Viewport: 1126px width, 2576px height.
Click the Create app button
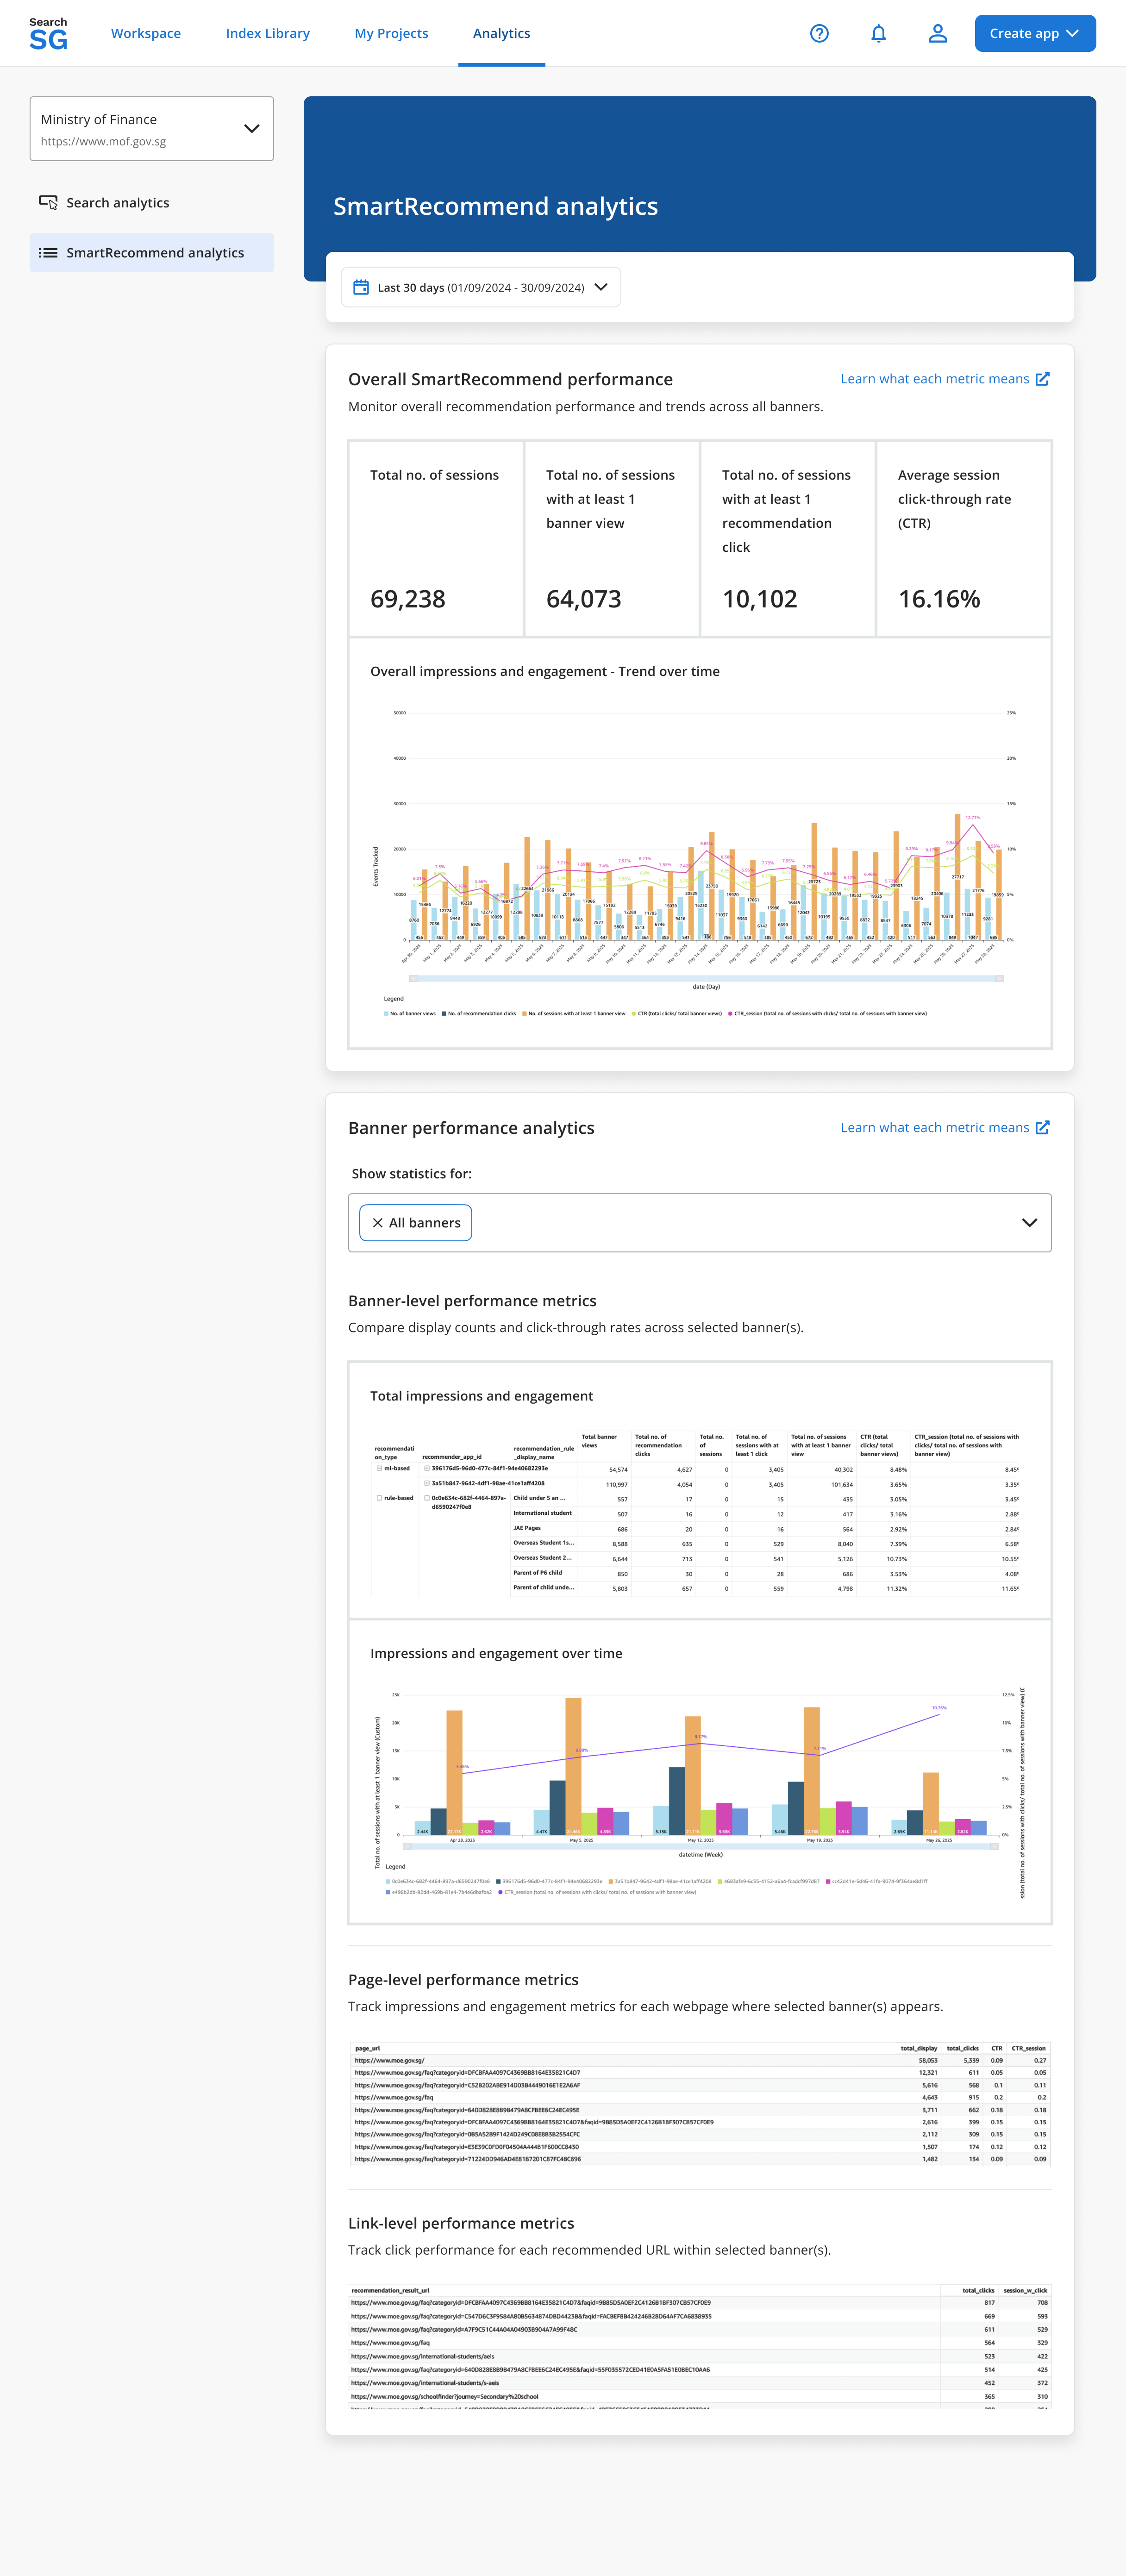click(x=1034, y=33)
